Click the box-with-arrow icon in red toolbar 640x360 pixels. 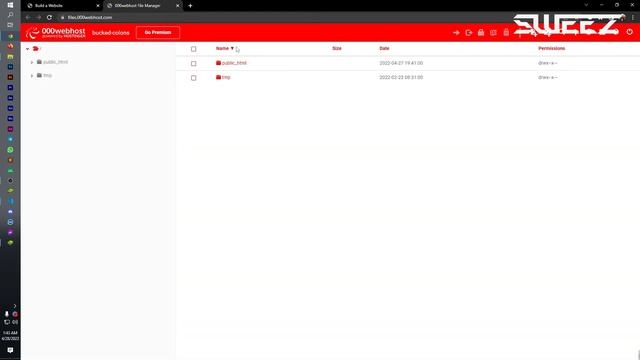click(x=469, y=33)
